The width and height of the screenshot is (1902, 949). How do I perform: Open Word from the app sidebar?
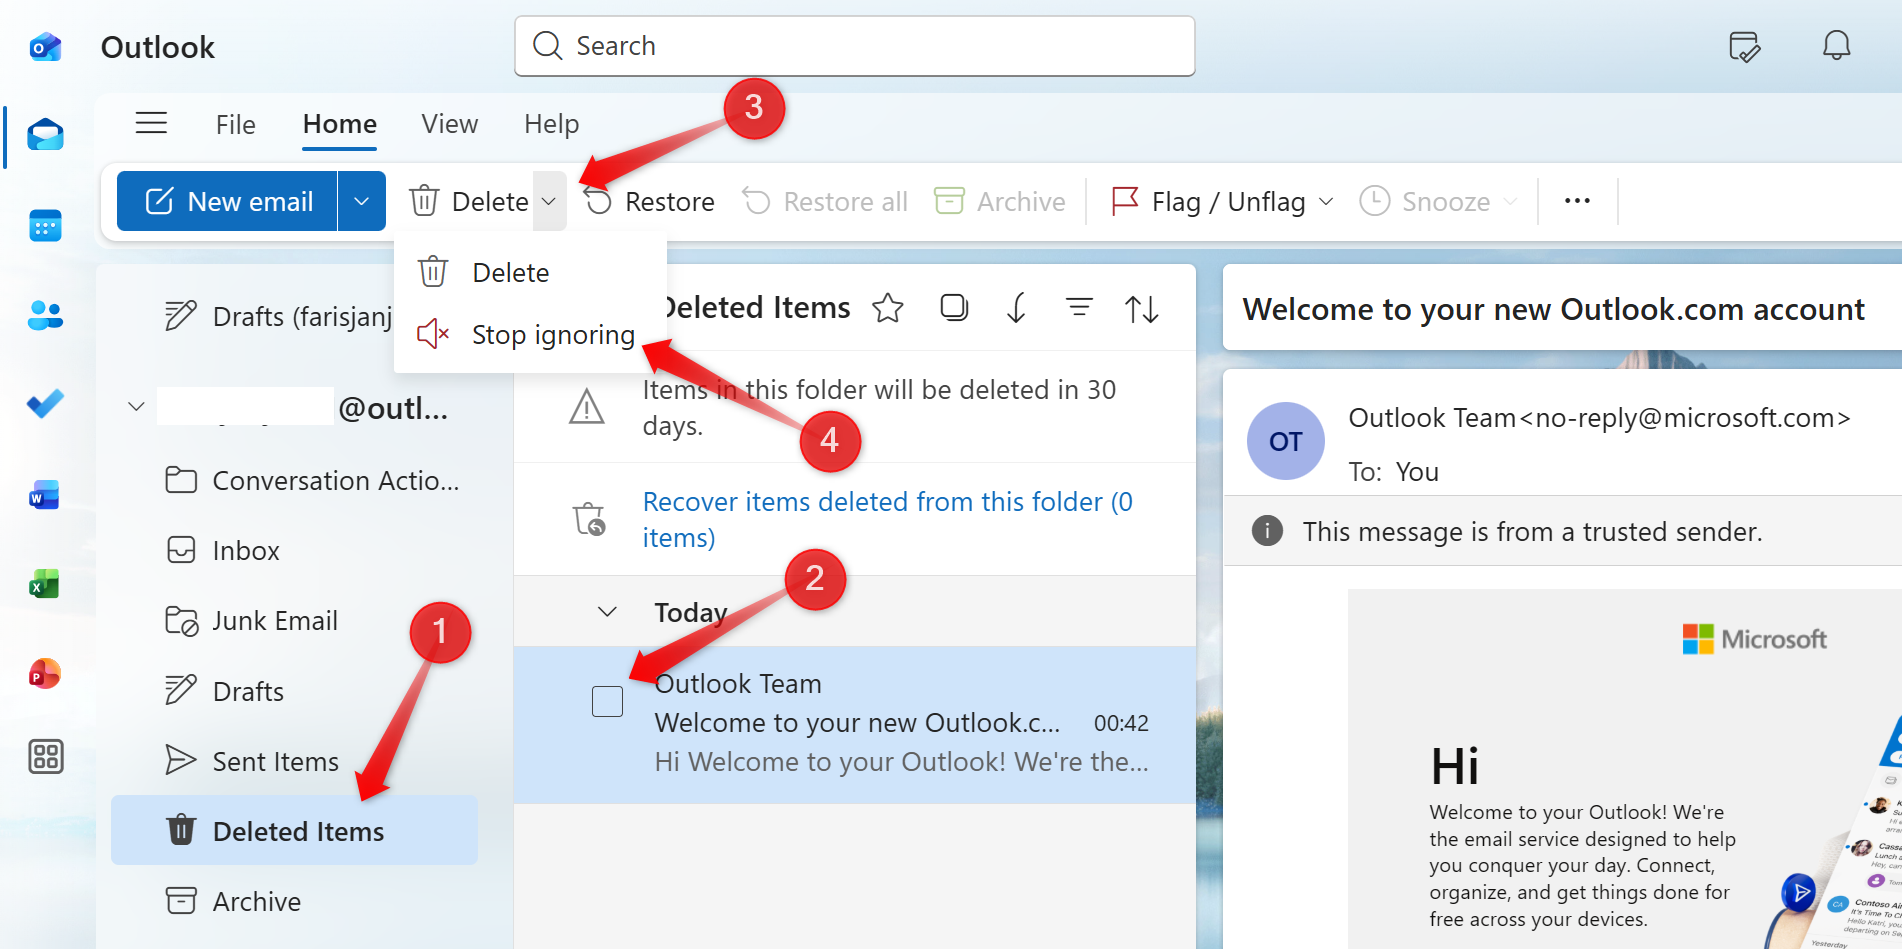click(x=45, y=494)
